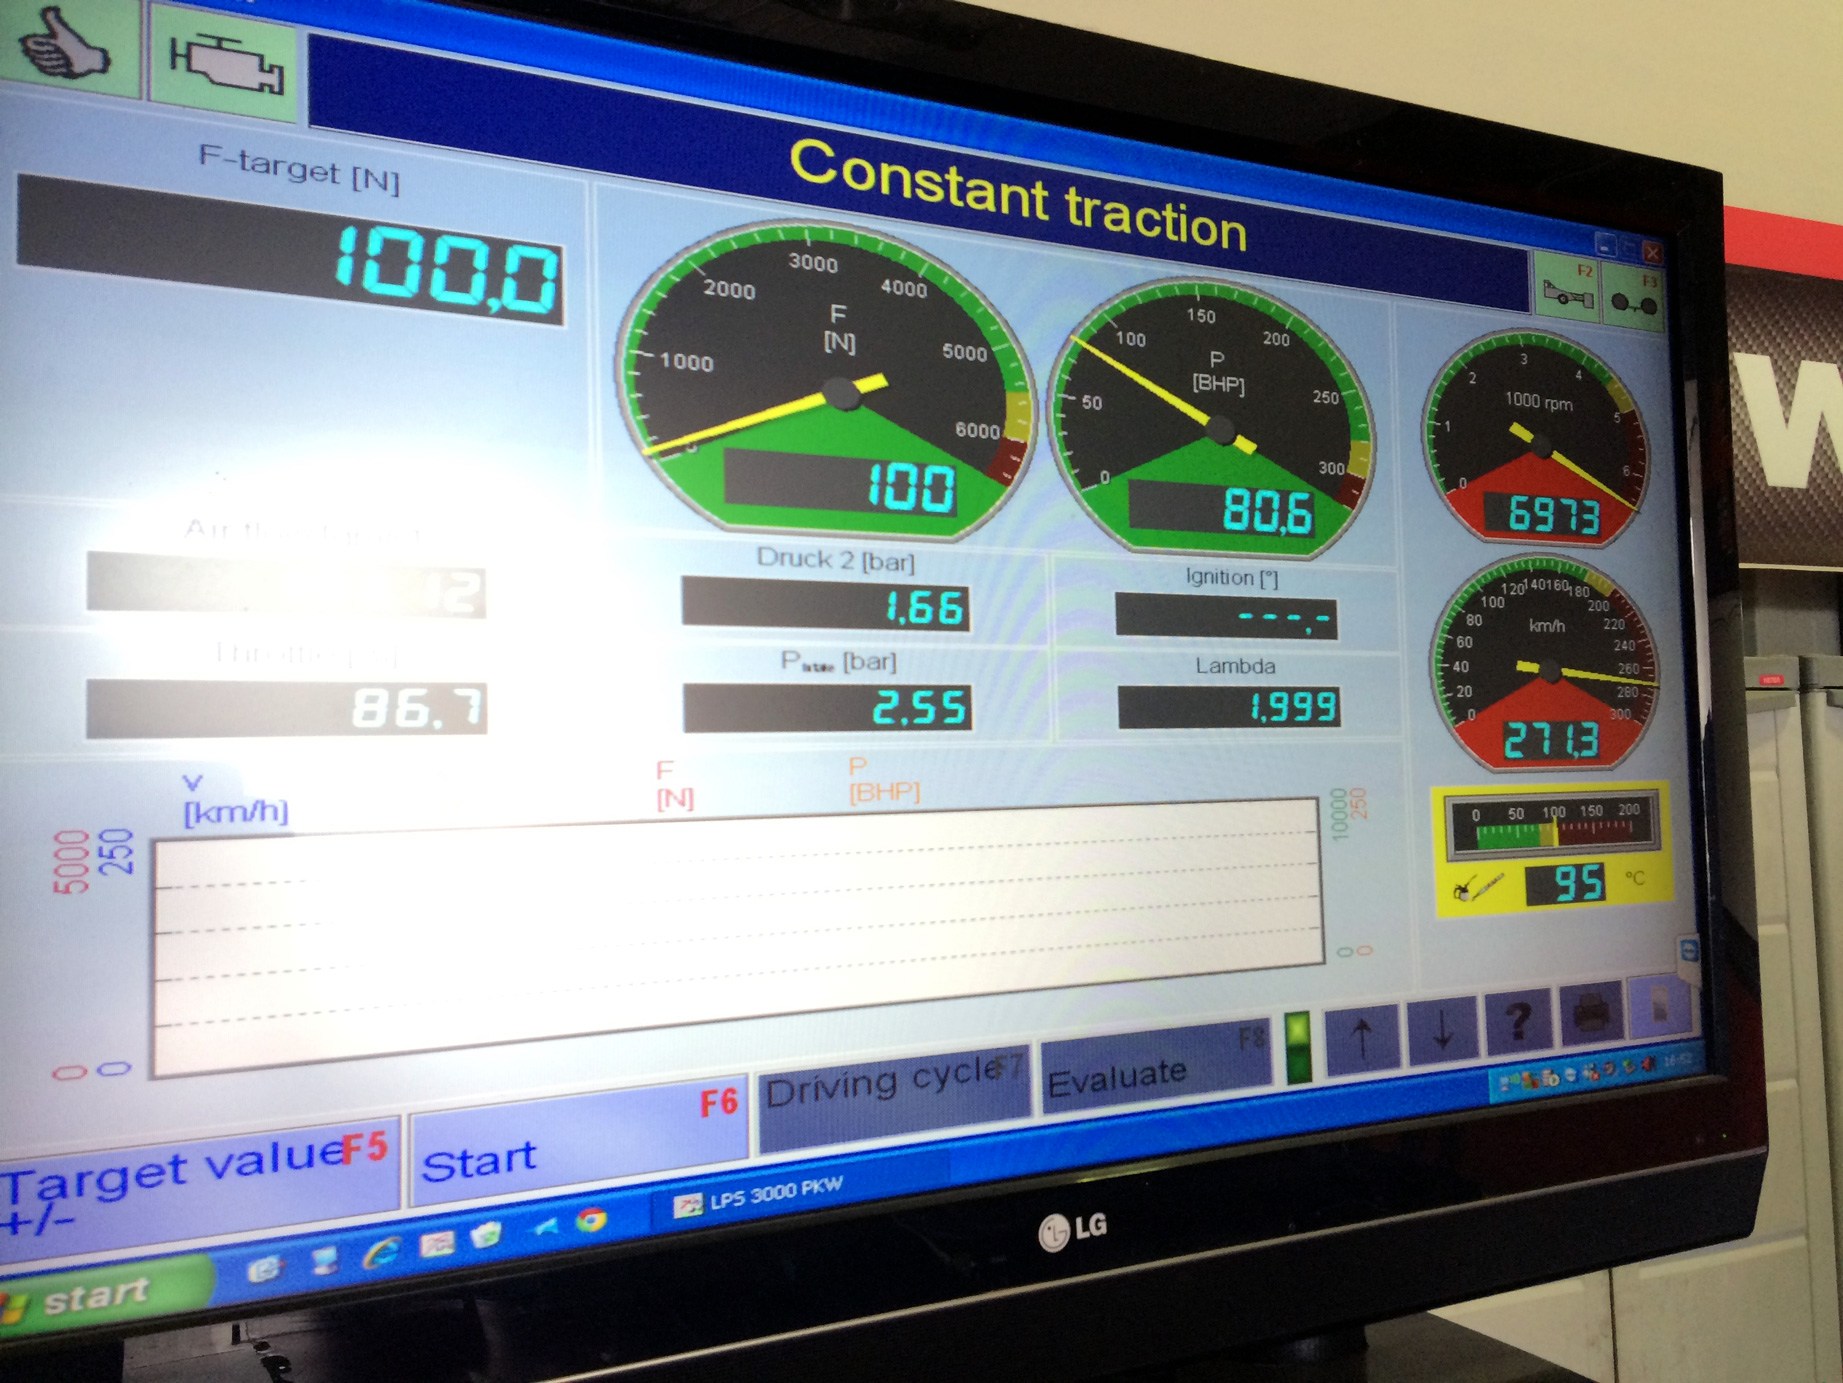Click the muted volume tray icon
Viewport: 1843px width, 1383px height.
tap(1648, 1064)
